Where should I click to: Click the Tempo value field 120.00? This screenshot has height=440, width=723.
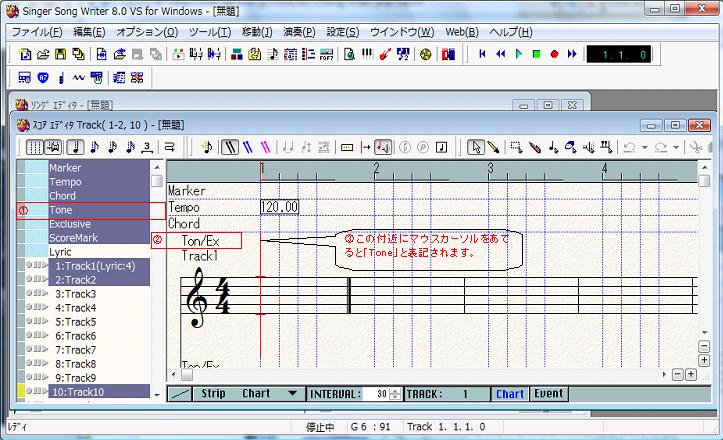[279, 207]
